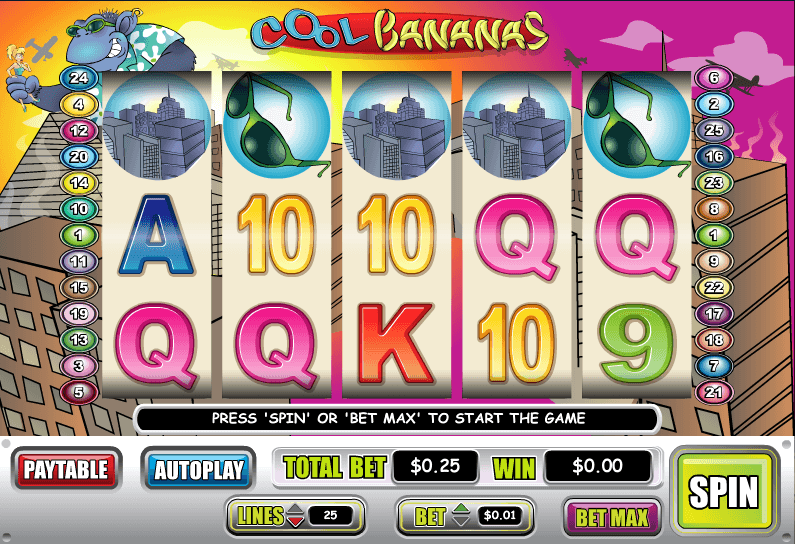Select payline marker 6 on the right
This screenshot has height=544, width=795.
point(714,78)
